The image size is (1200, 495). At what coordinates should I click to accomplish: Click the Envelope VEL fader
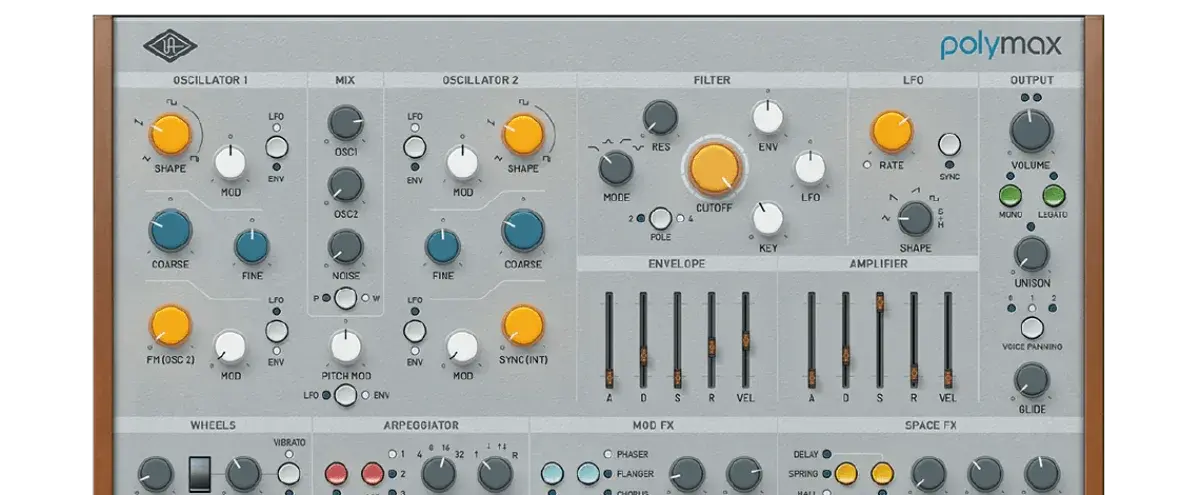pyautogui.click(x=745, y=341)
